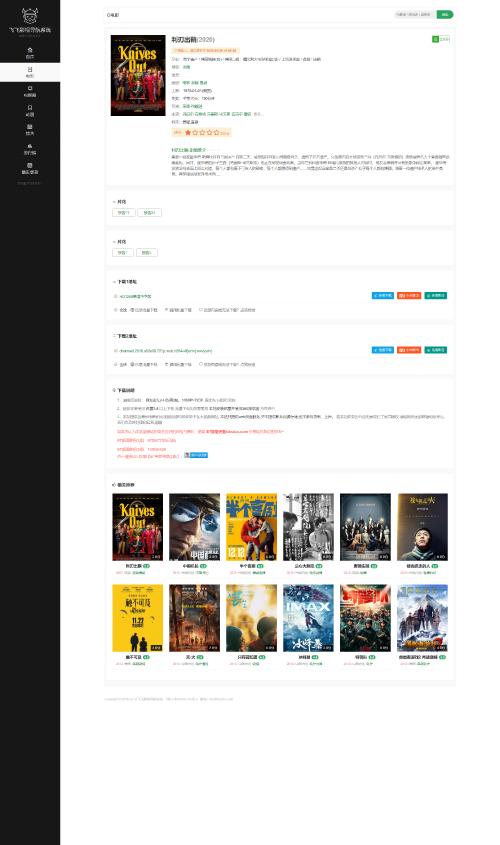Screen dimensions: 500x845
Task: Open the home page sidebar icon
Action: pos(30,50)
